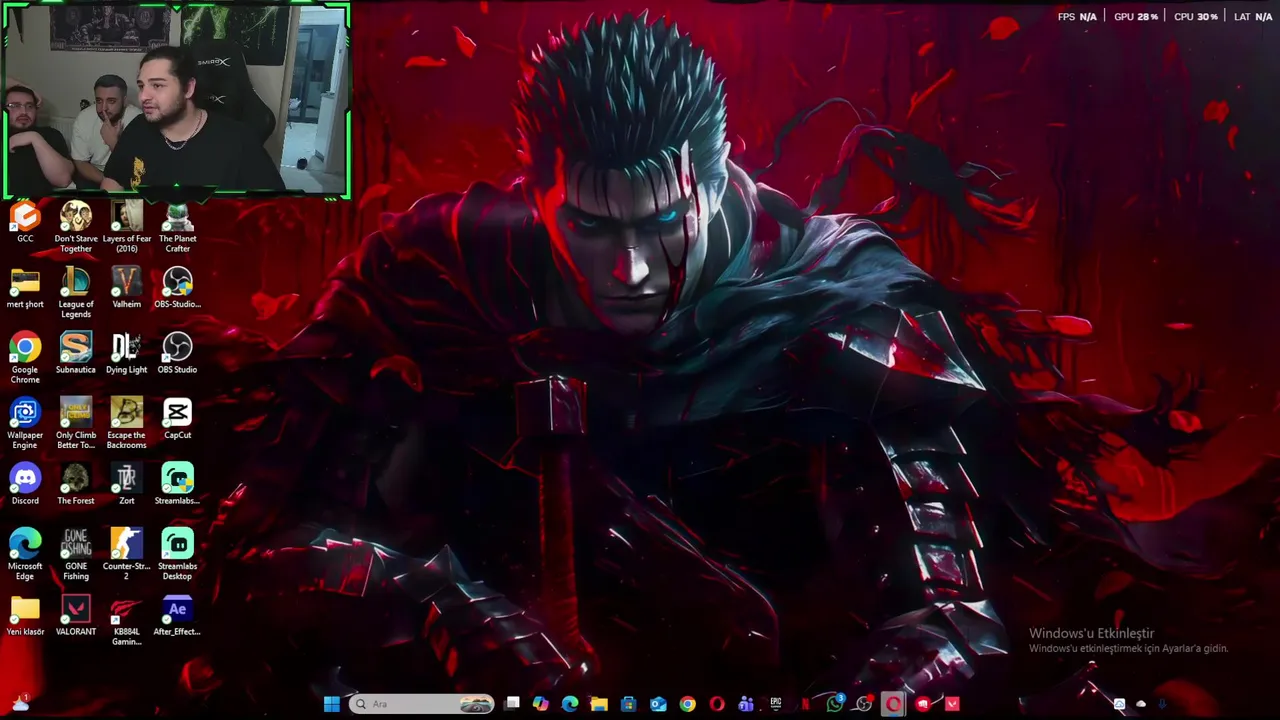Viewport: 1280px width, 720px height.
Task: Select The Planet Crafter desktop icon
Action: tap(177, 227)
